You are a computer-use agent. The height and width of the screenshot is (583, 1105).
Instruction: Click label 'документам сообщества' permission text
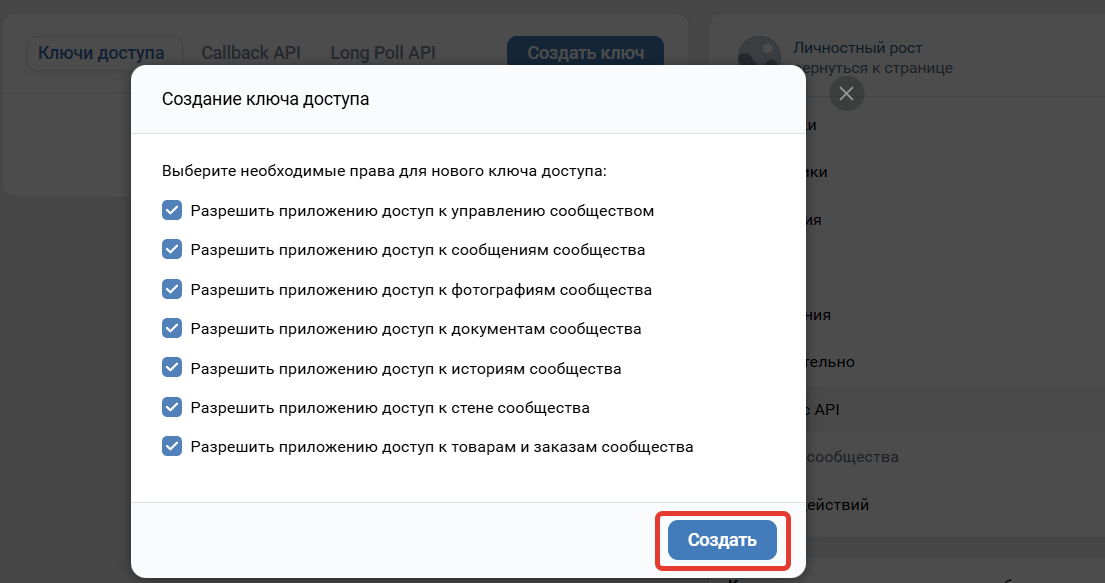546,329
